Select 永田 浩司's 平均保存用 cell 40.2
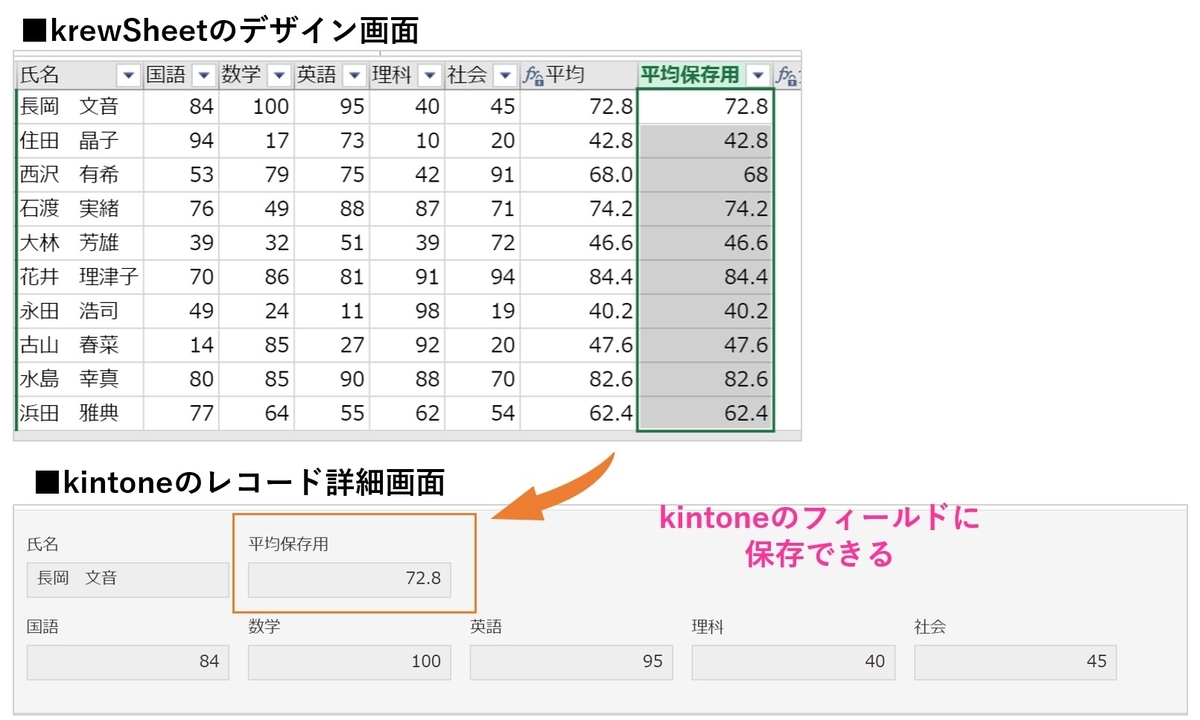This screenshot has height=720, width=1200. [705, 311]
